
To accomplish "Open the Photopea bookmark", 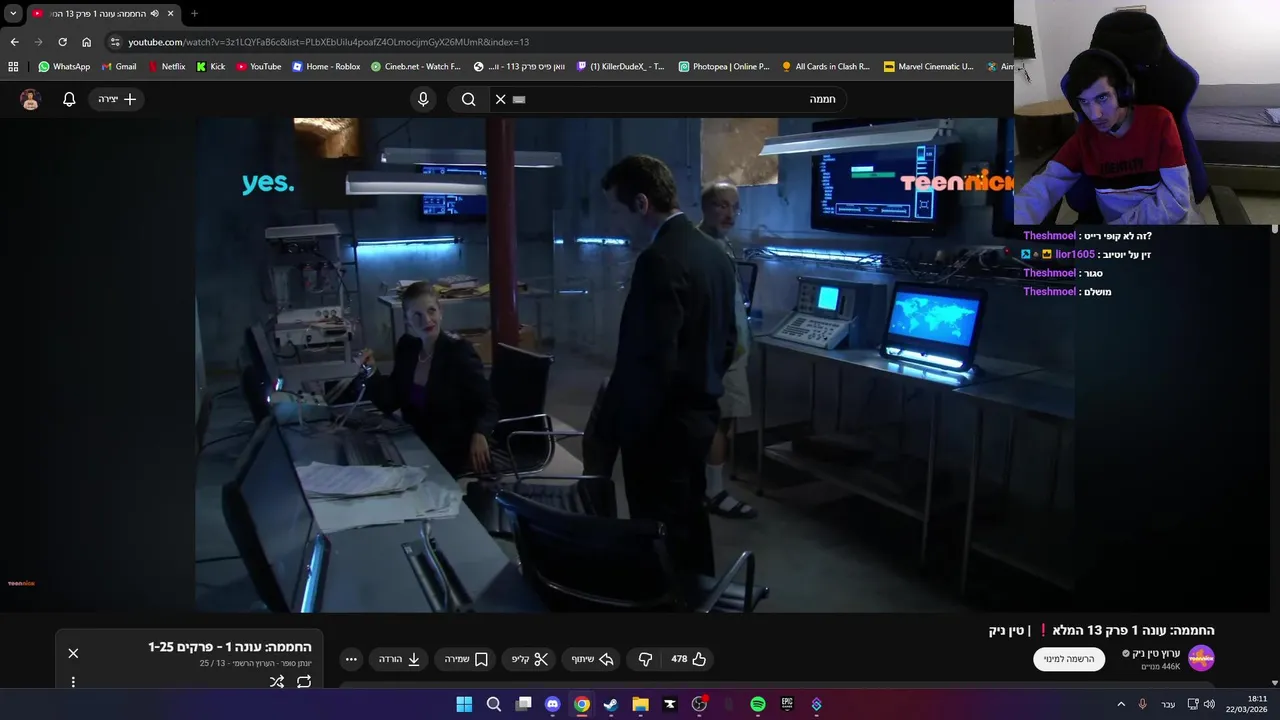I will click(724, 67).
